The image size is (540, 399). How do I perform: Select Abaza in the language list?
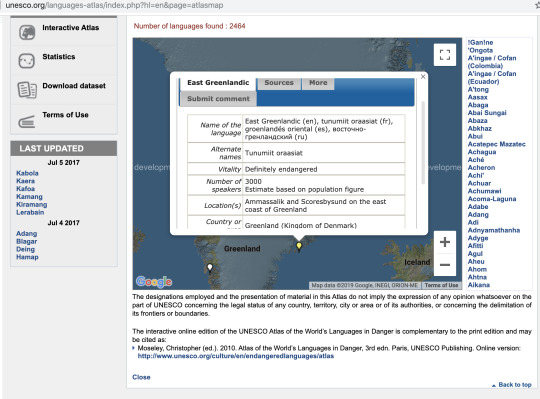(x=477, y=121)
